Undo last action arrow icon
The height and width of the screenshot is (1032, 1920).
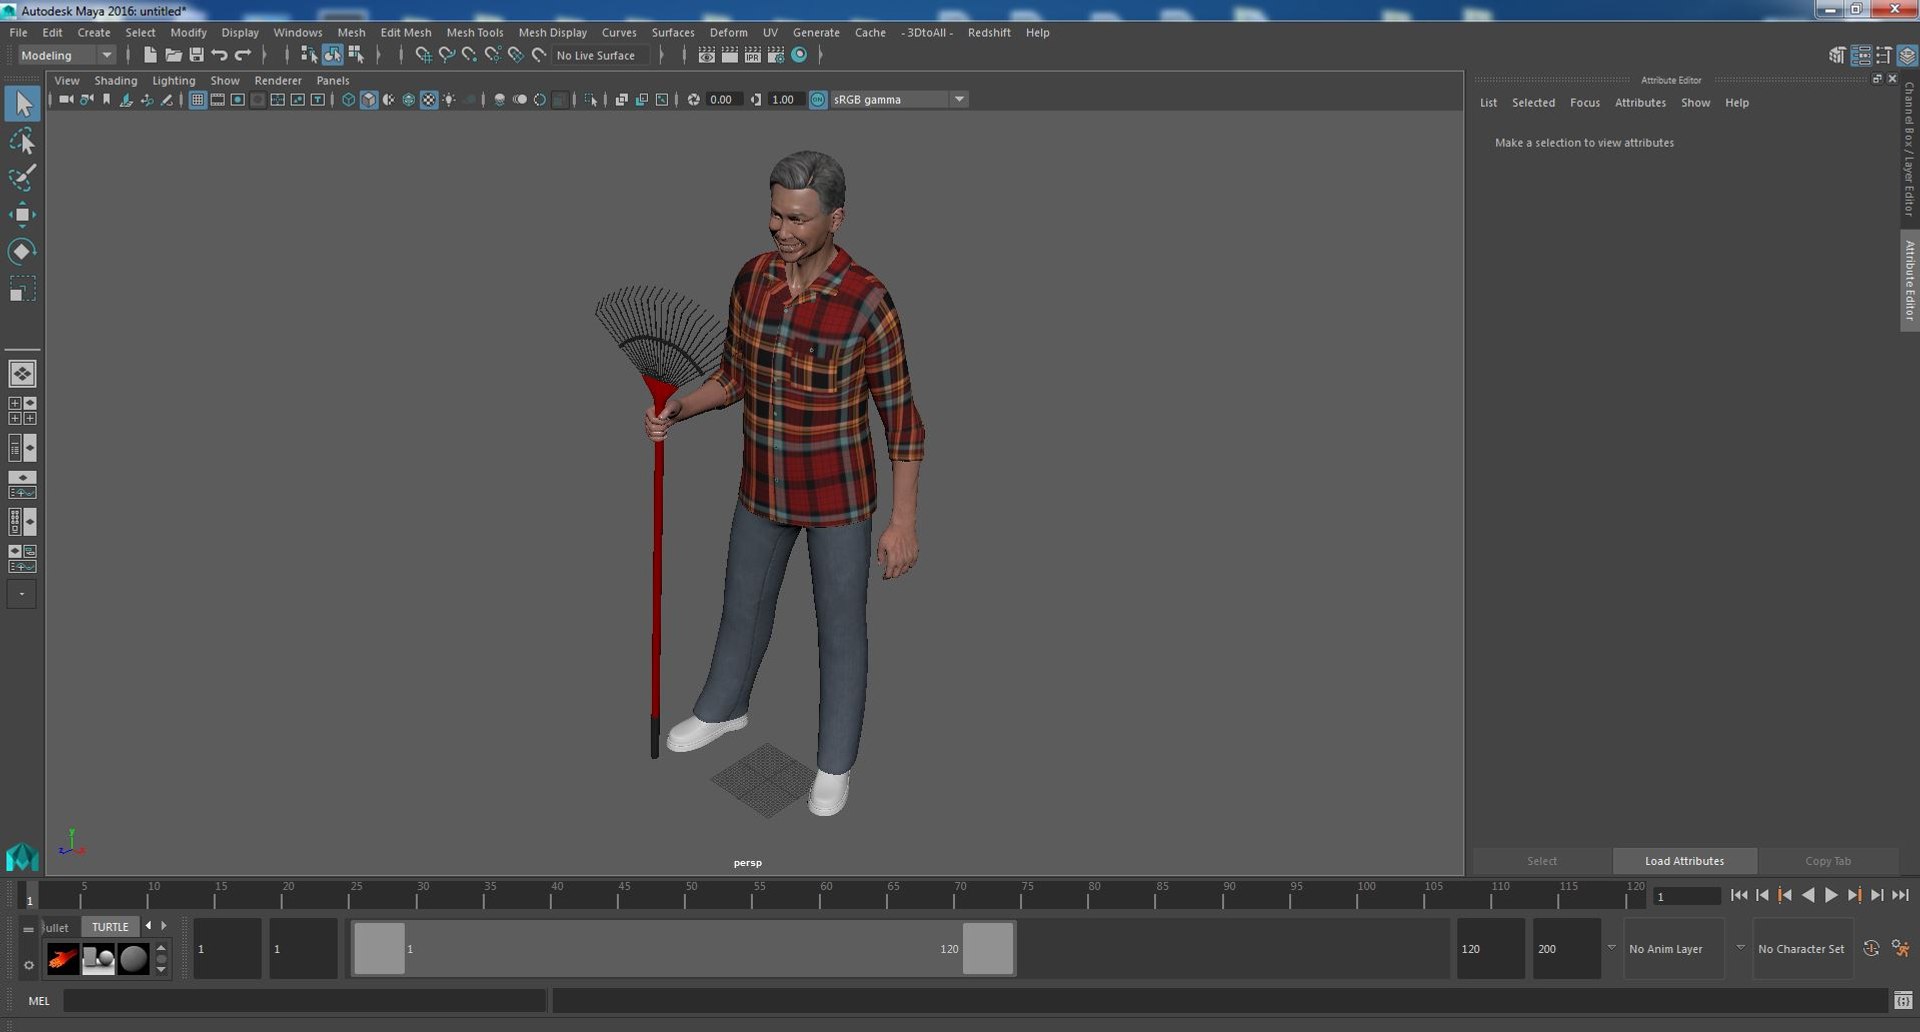(x=219, y=55)
